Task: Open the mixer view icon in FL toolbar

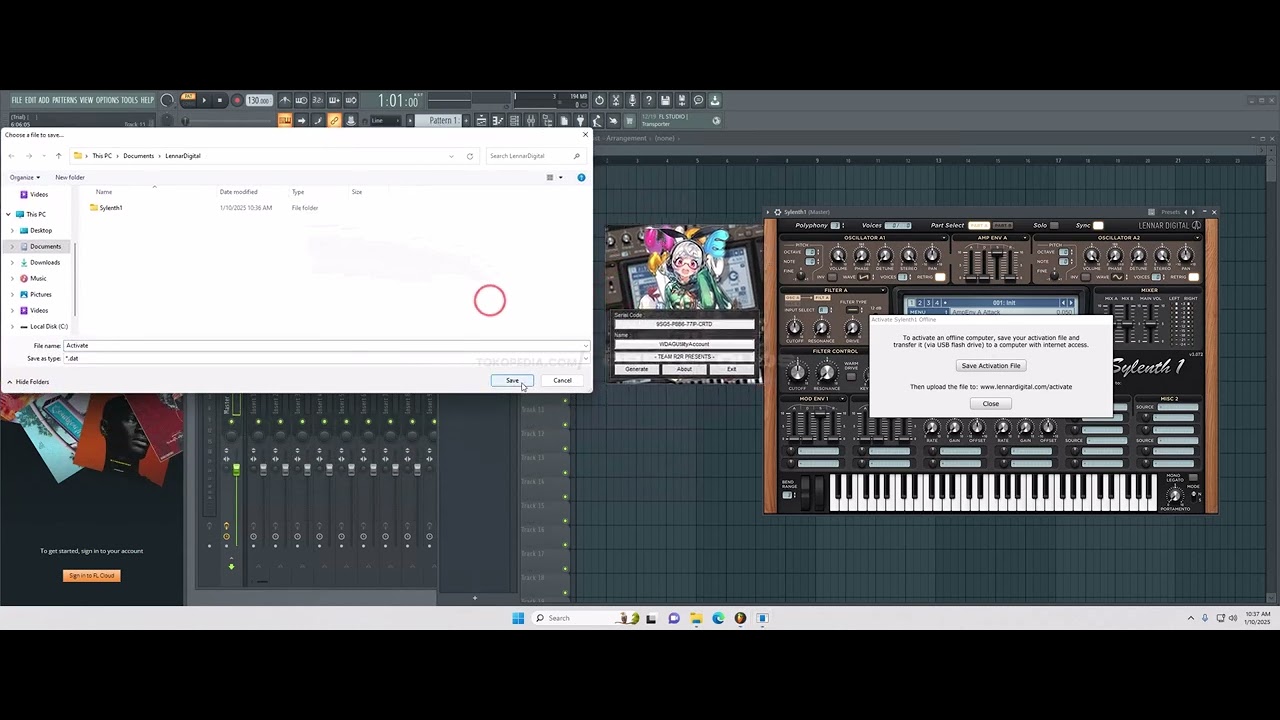Action: 530,120
